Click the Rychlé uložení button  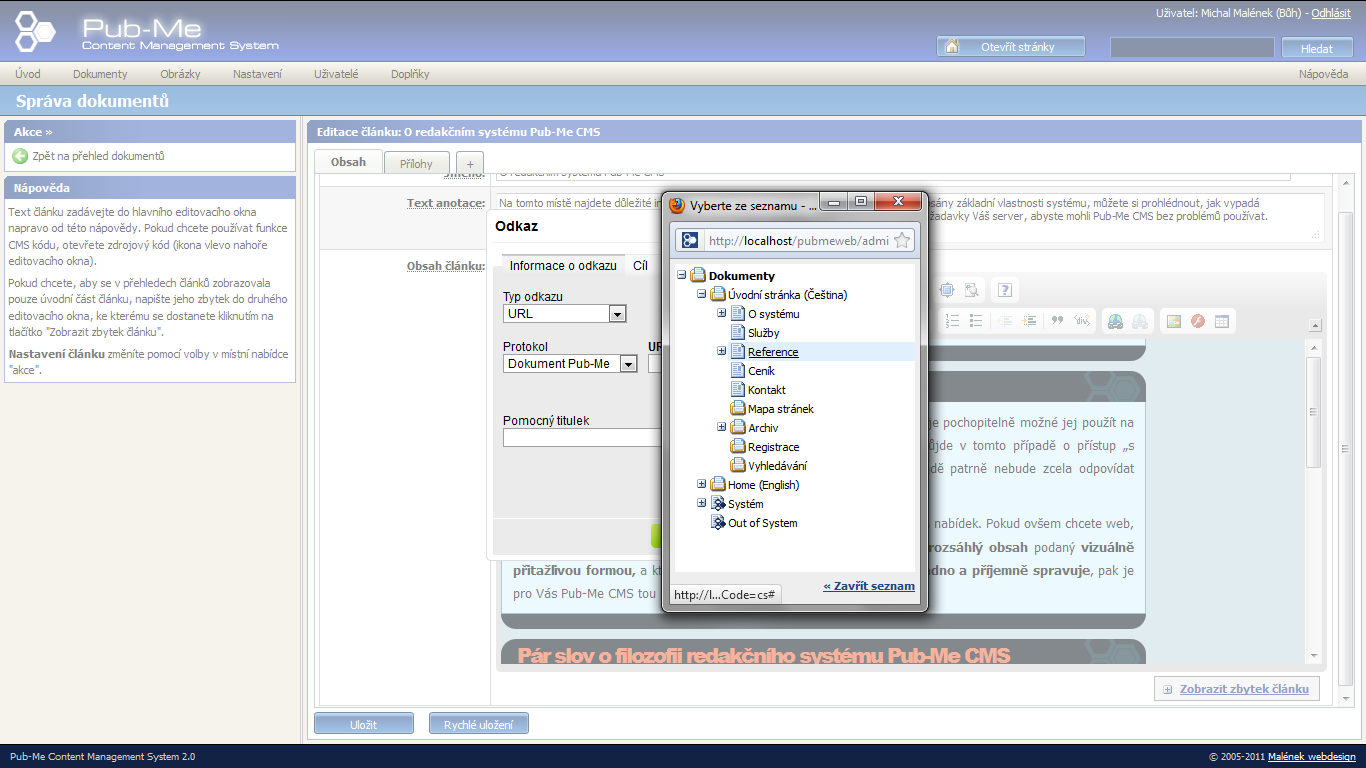pyautogui.click(x=479, y=724)
